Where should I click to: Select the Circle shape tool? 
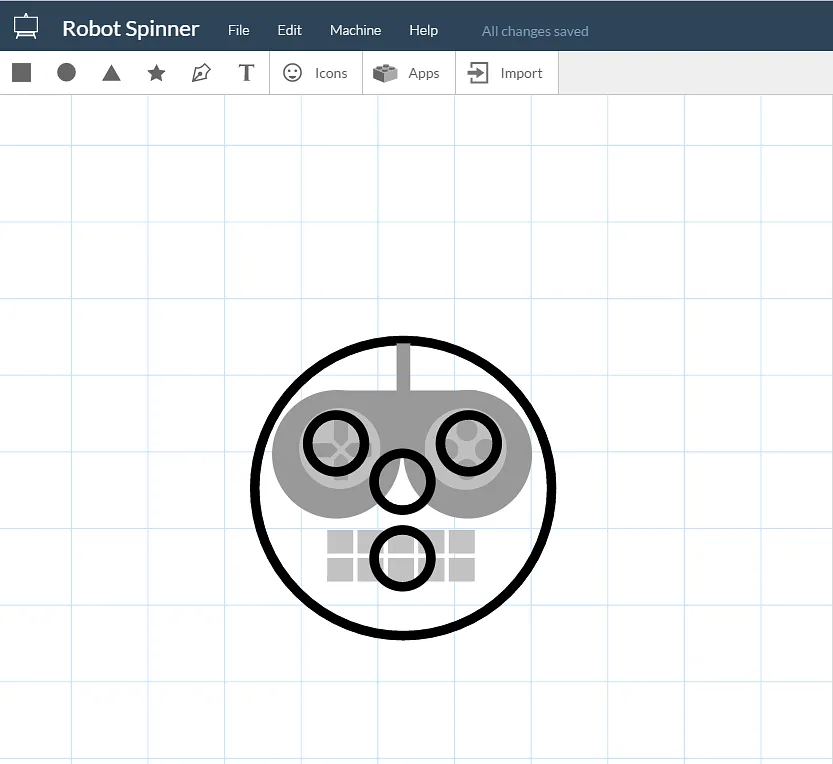(x=67, y=73)
